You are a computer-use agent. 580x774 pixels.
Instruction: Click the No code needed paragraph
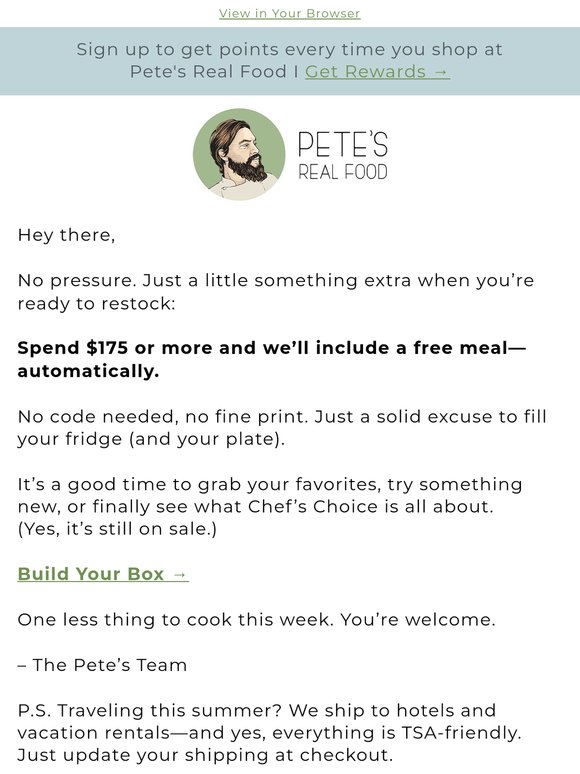pos(282,427)
